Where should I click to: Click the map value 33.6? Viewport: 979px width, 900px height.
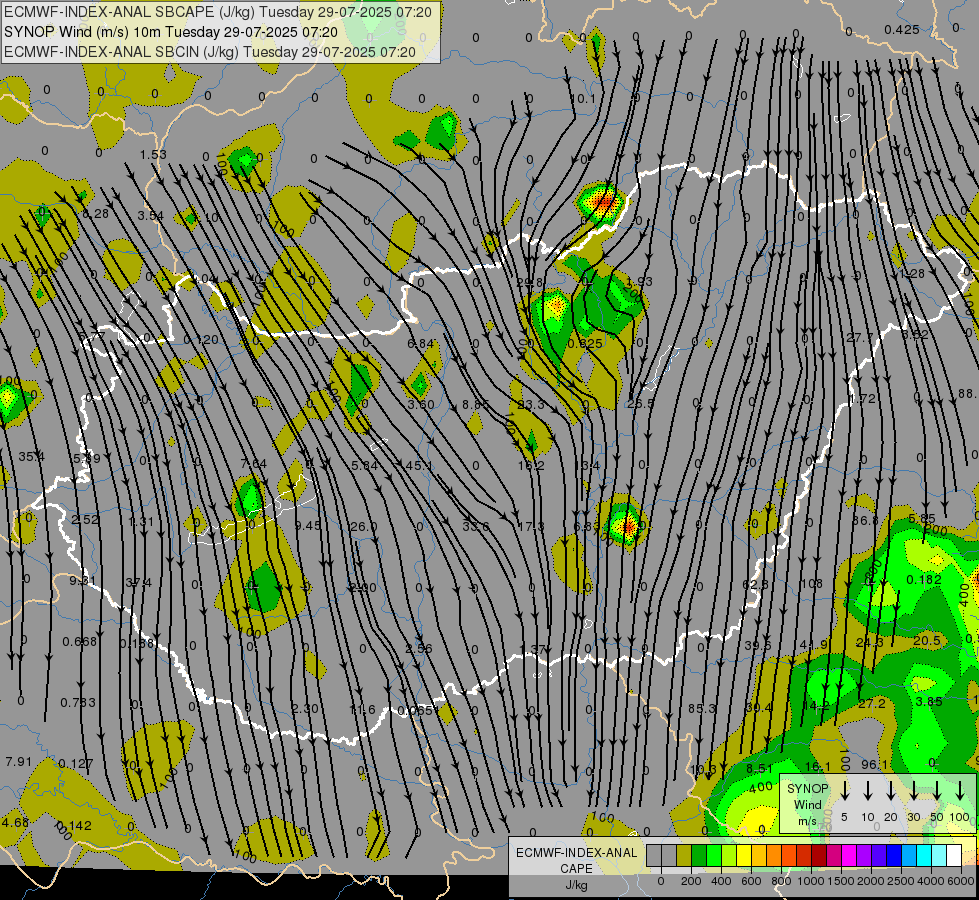pos(475,527)
